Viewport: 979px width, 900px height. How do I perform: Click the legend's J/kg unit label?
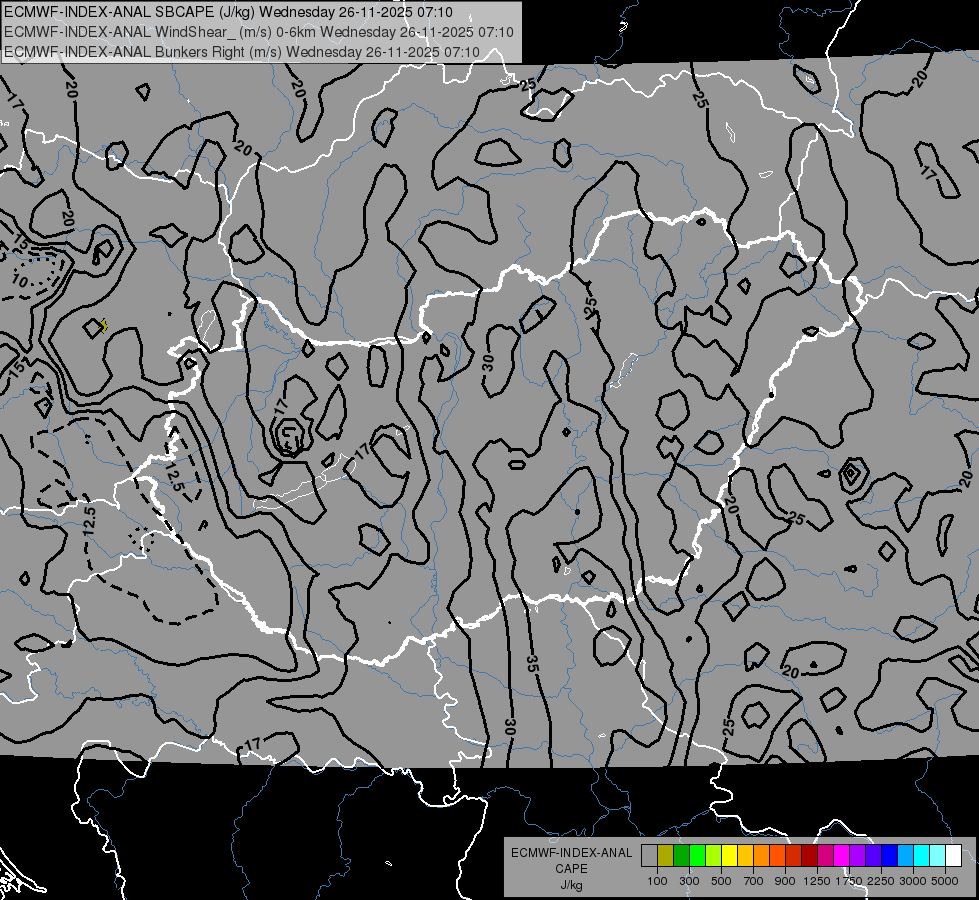pos(571,885)
